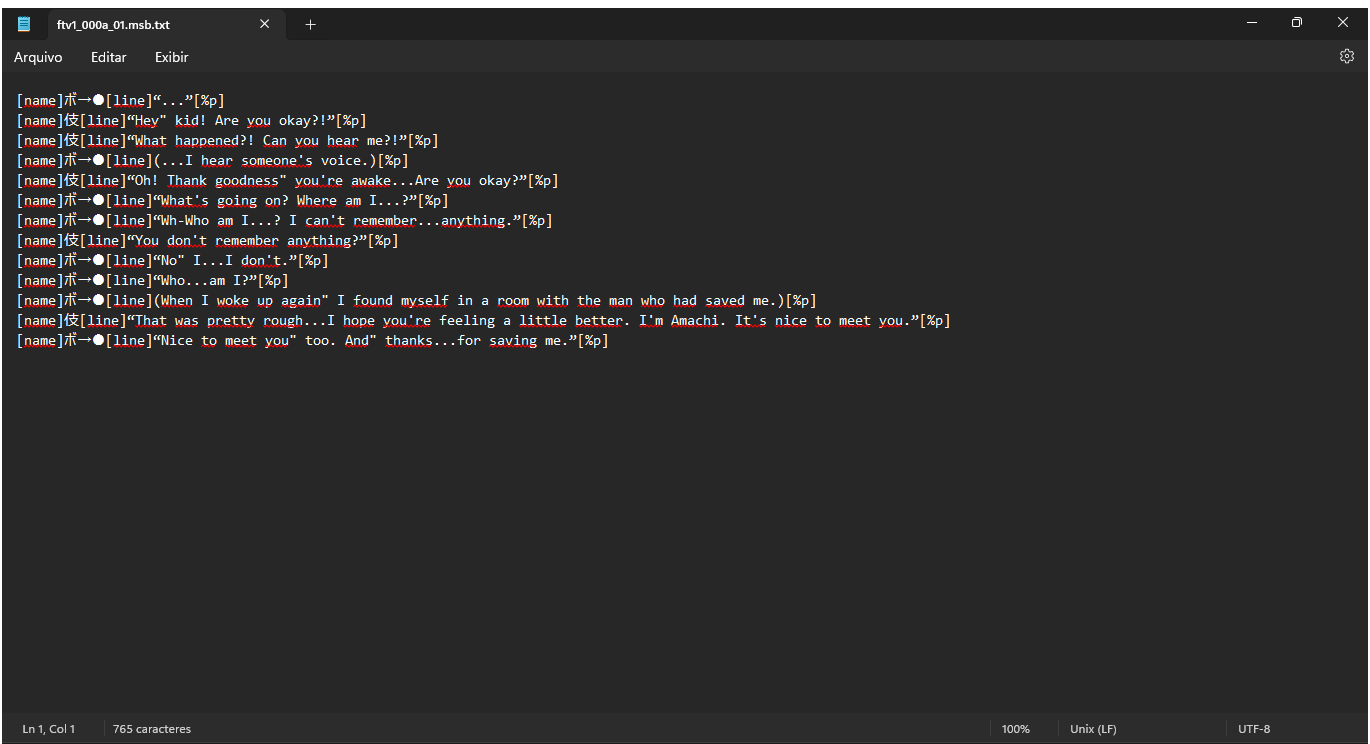
Task: Click the 765 caracteres count in status bar
Action: point(152,729)
